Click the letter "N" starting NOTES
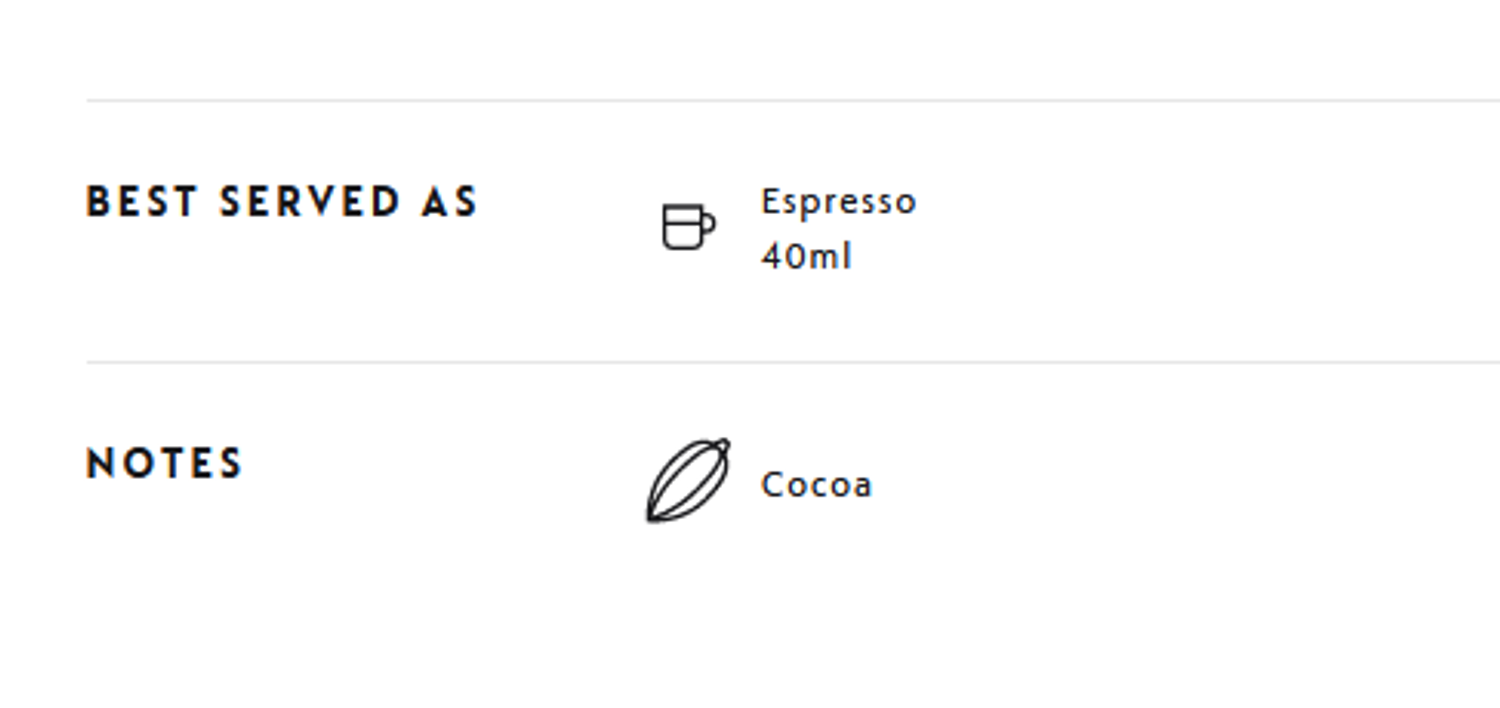Image resolution: width=1500 pixels, height=708 pixels. (100, 464)
